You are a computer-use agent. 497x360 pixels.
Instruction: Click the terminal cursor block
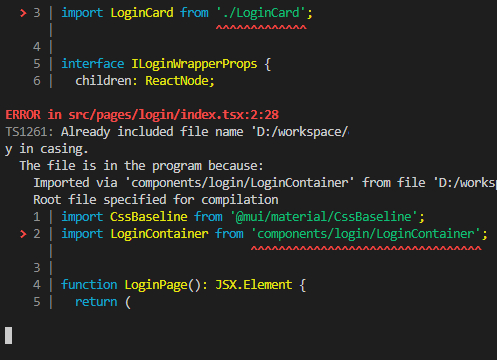tap(9, 335)
